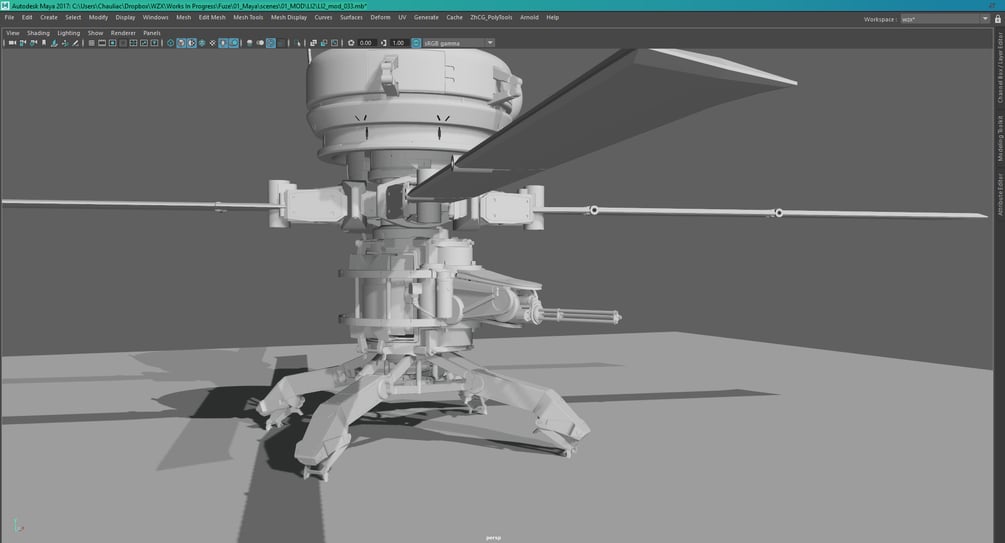Toggle the viewport Shadows icon
The width and height of the screenshot is (1005, 543).
235,43
